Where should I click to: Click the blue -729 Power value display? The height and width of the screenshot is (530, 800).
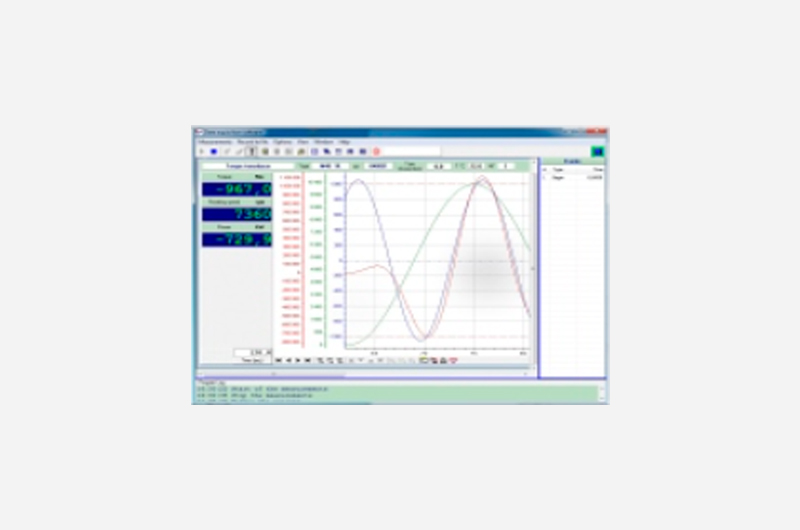(x=237, y=239)
